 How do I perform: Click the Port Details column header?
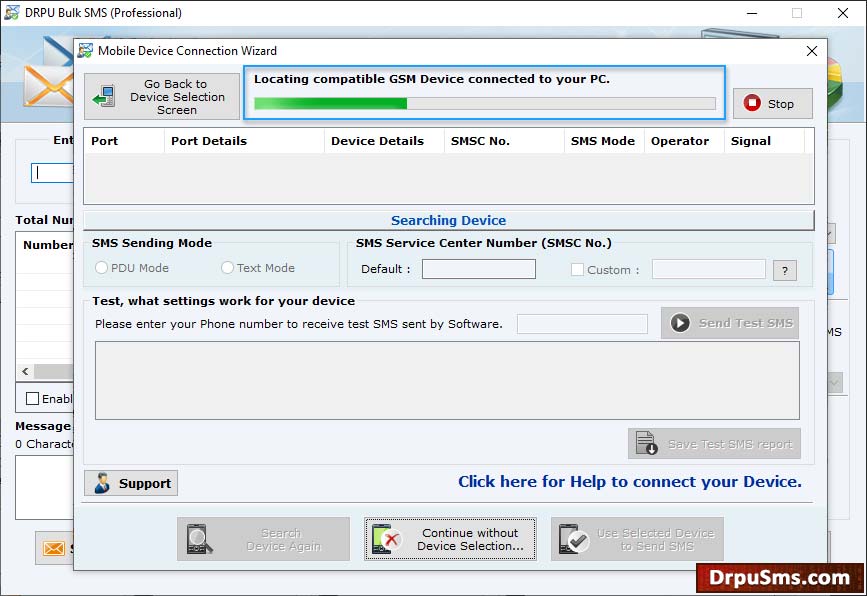coord(244,141)
